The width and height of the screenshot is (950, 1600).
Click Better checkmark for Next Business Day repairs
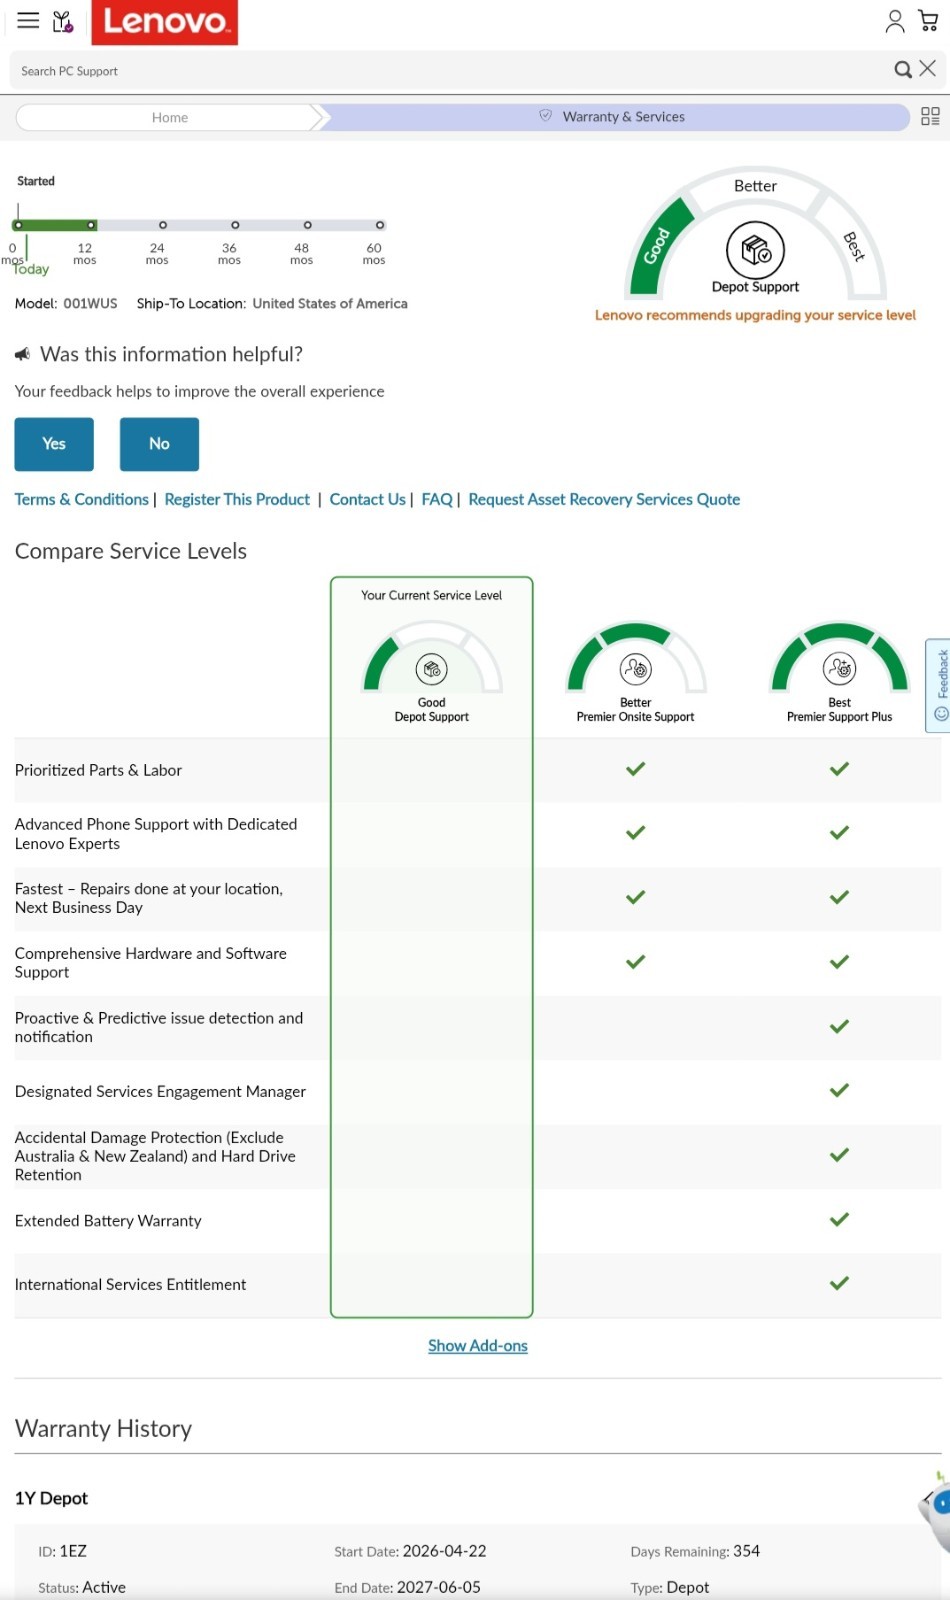(x=635, y=898)
